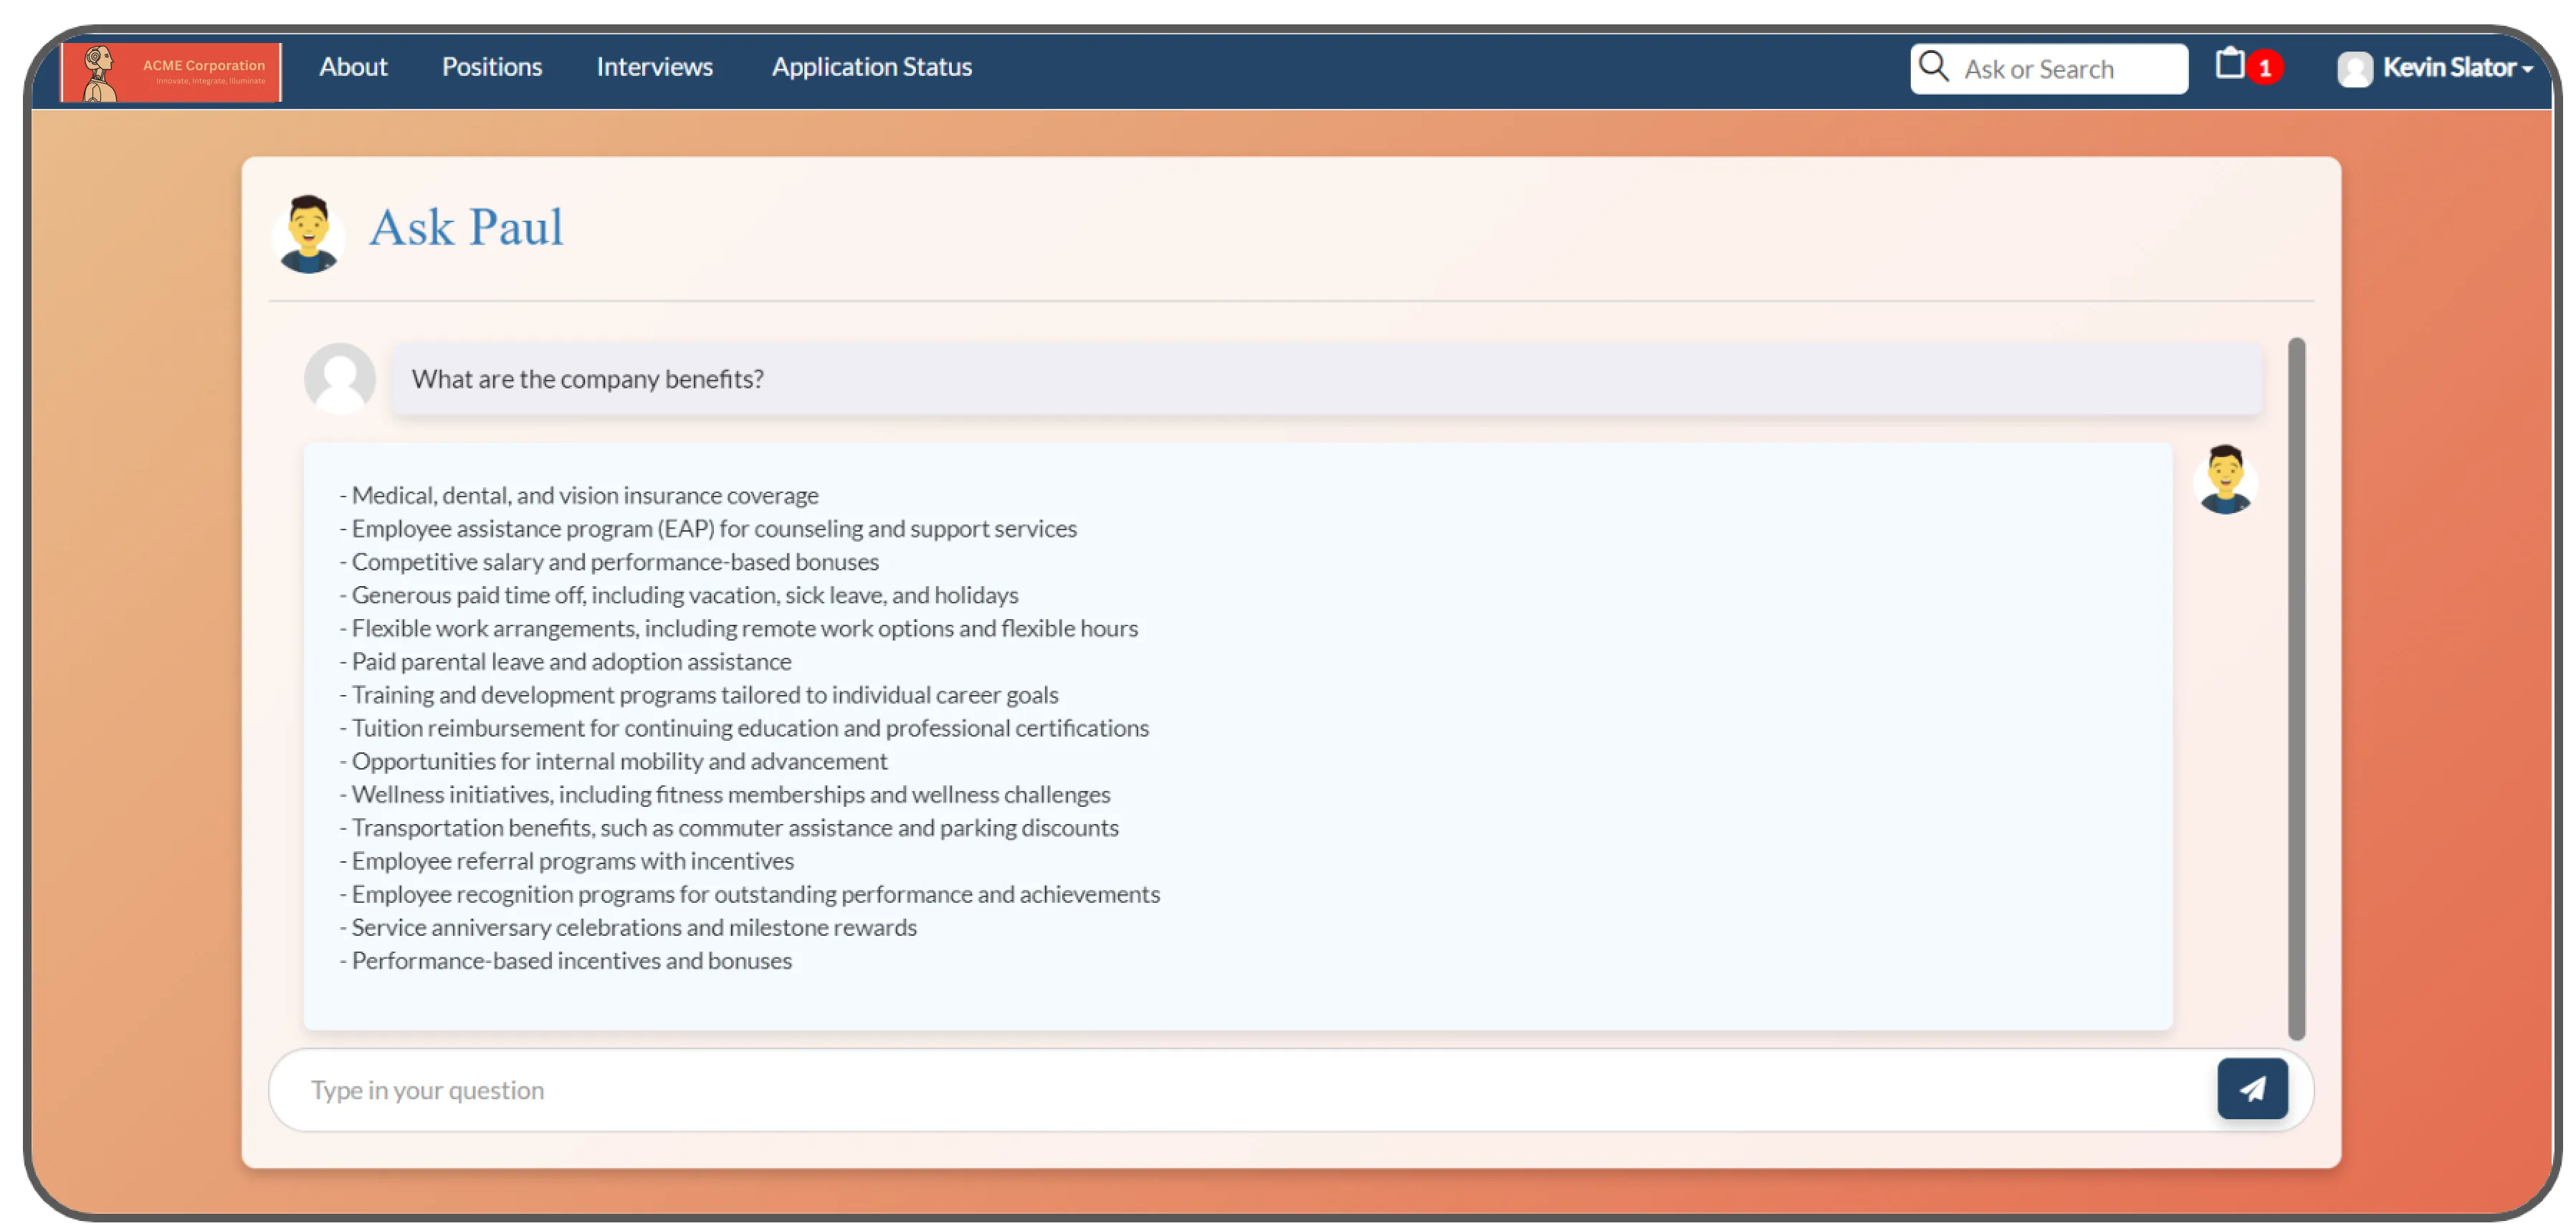Click the magnifier search icon
The image size is (2576, 1231).
(1933, 67)
